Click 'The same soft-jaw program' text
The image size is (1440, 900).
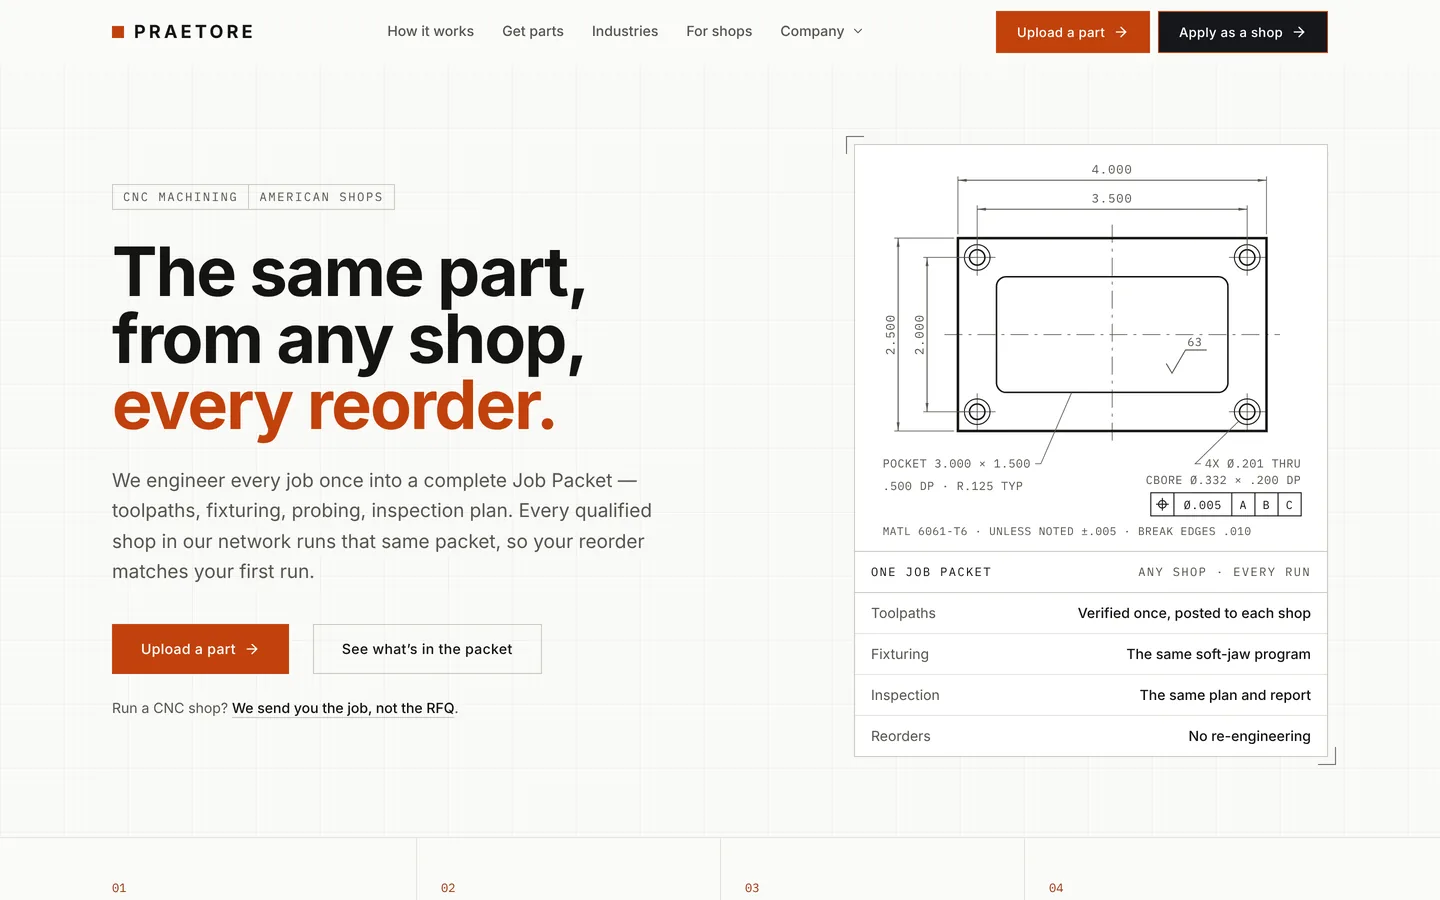1218,654
